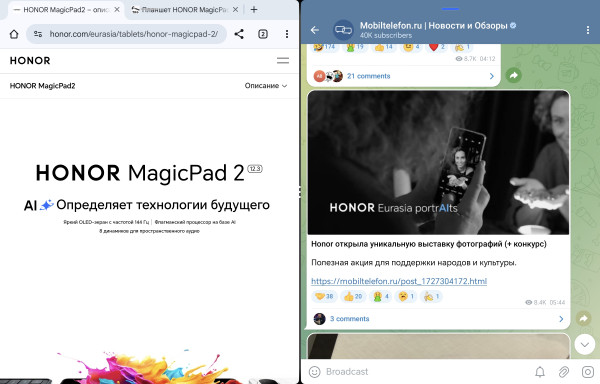Open Mobiltelefon.ru channel avatar
The width and height of the screenshot is (600, 384).
pos(343,30)
